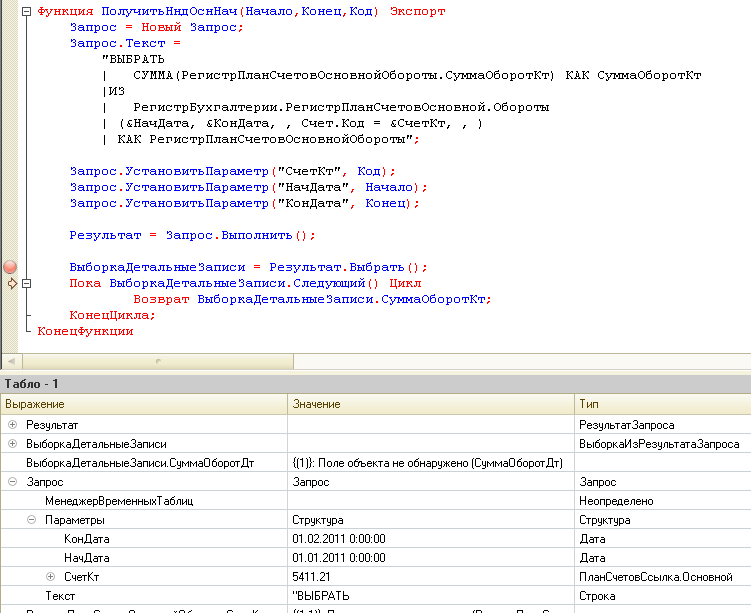The height and width of the screenshot is (613, 751).
Task: Click the Выражение column header
Action: point(144,404)
